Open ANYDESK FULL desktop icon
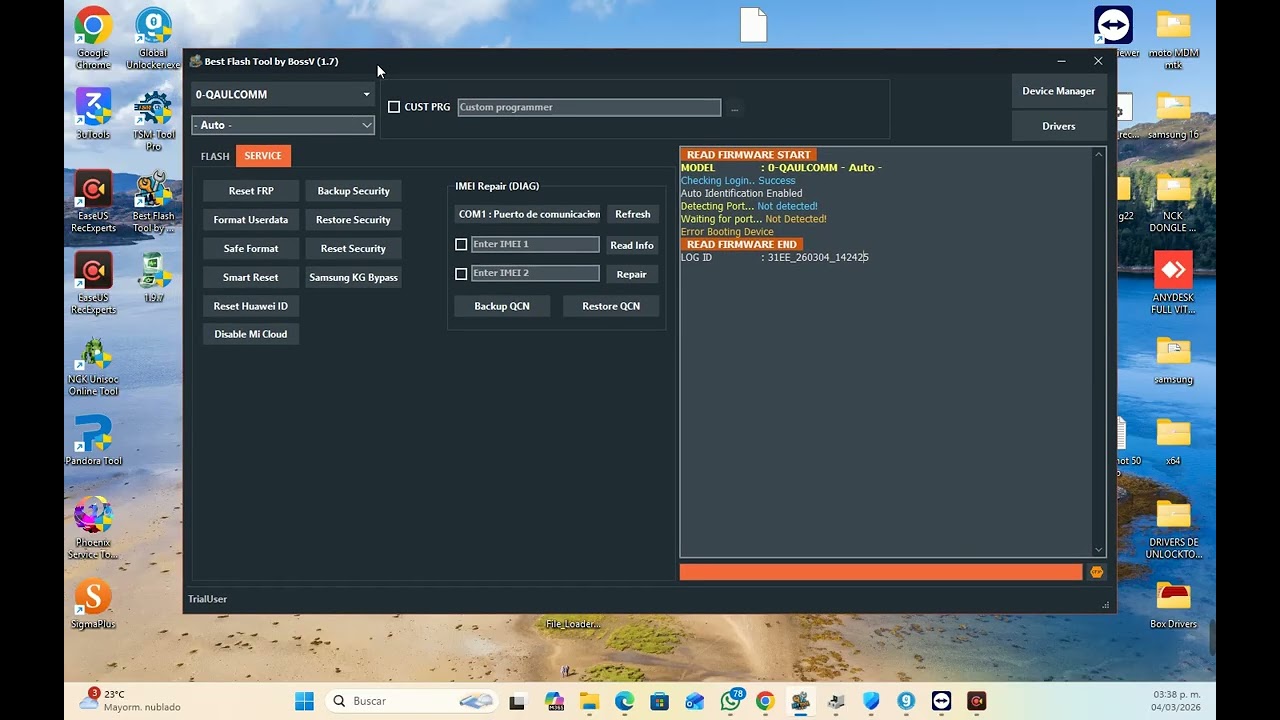1280x720 pixels. [x=1173, y=283]
